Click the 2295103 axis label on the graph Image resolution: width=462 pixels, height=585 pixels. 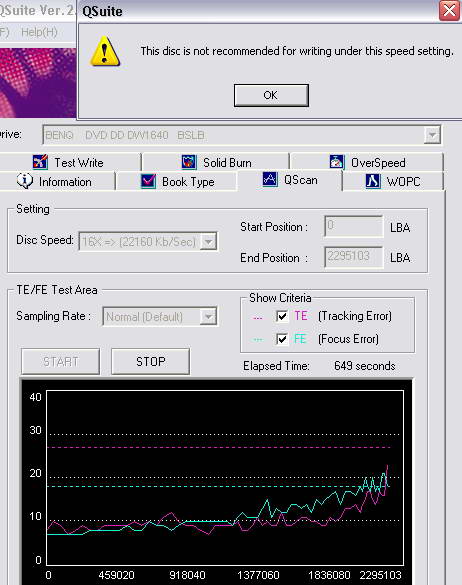(381, 575)
